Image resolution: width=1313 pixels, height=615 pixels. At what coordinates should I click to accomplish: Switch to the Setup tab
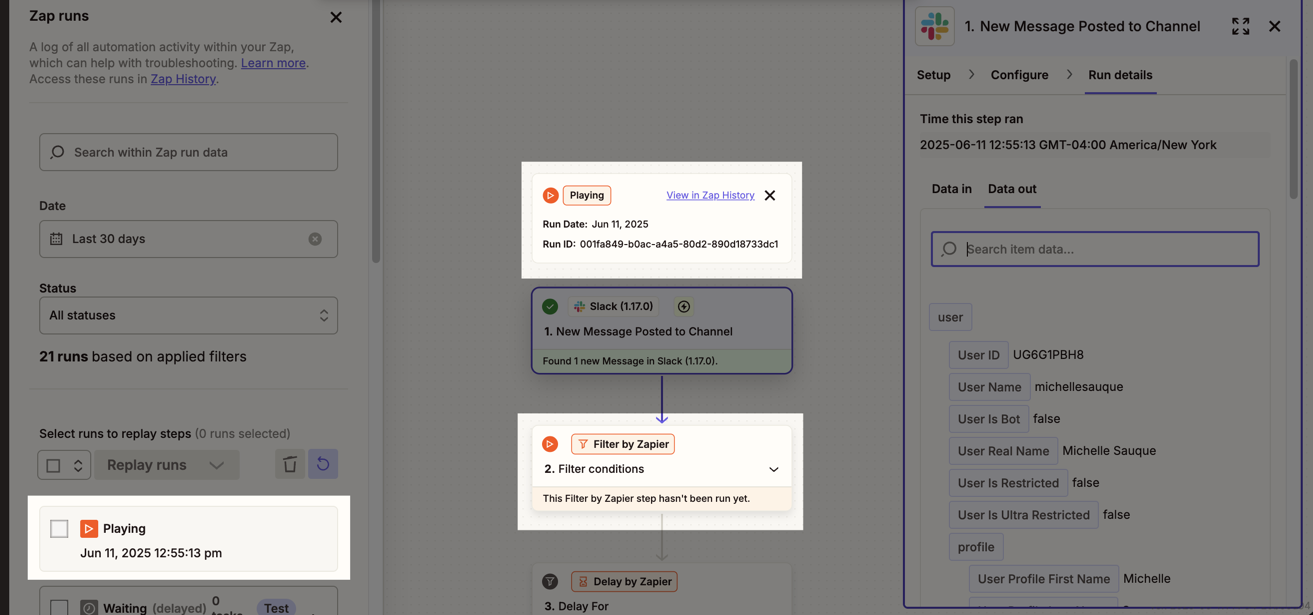coord(934,75)
